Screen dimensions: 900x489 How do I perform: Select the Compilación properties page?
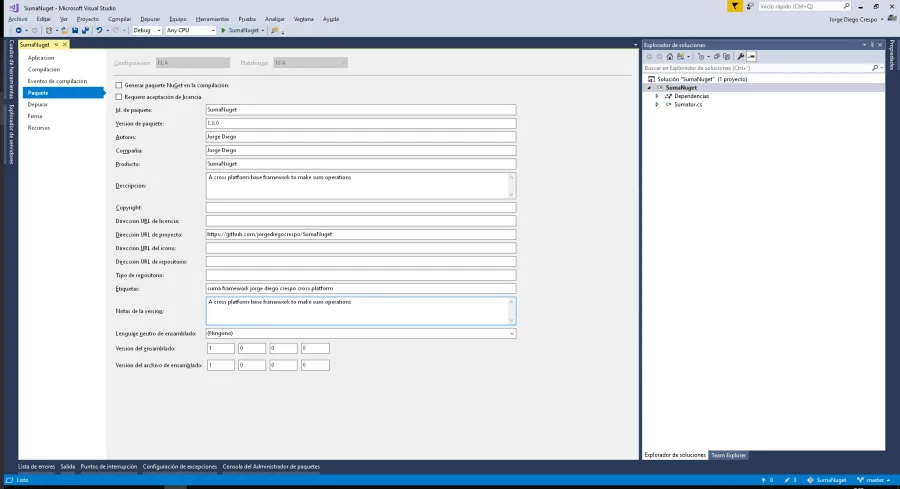[x=44, y=69]
